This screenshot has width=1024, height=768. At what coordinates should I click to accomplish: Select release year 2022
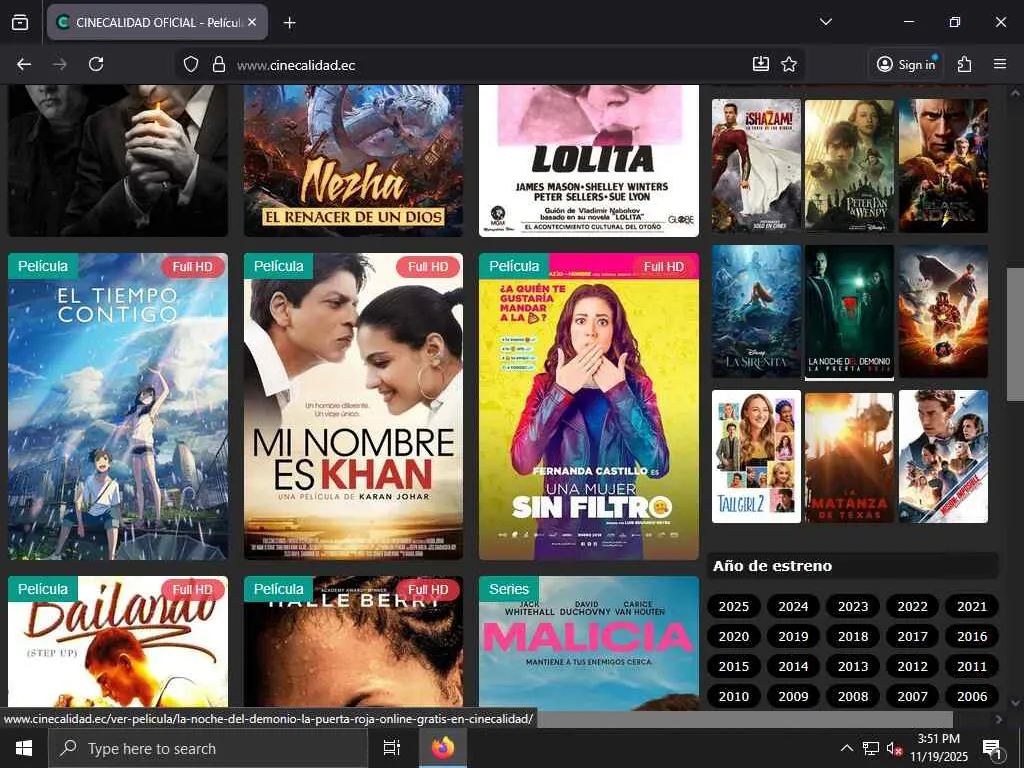912,606
